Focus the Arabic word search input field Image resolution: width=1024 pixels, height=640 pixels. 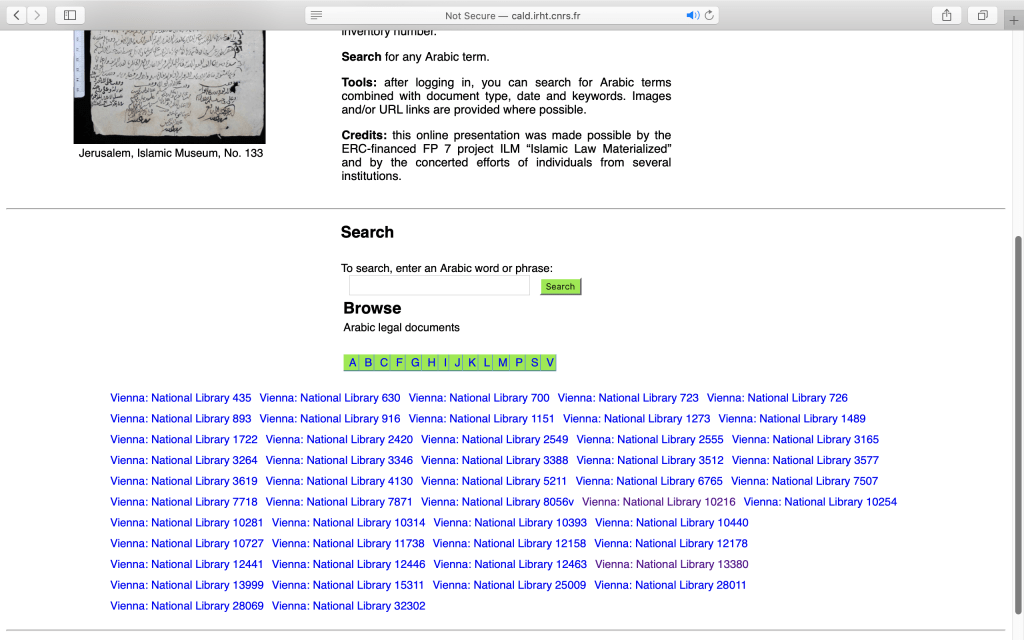(439, 287)
